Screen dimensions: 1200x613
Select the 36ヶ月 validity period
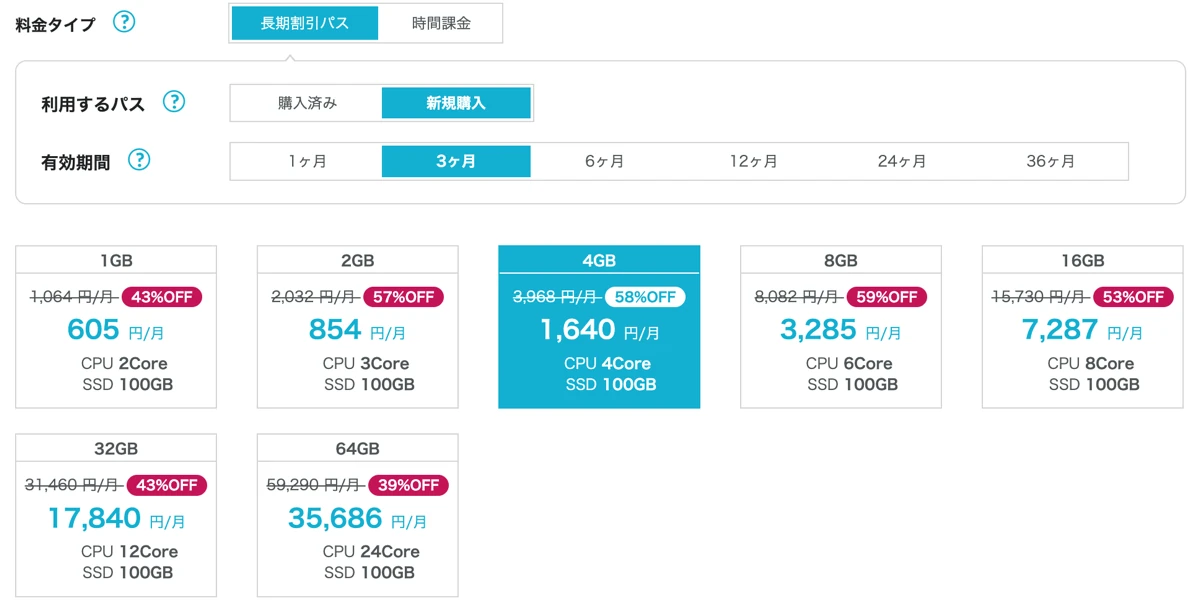coord(1051,161)
